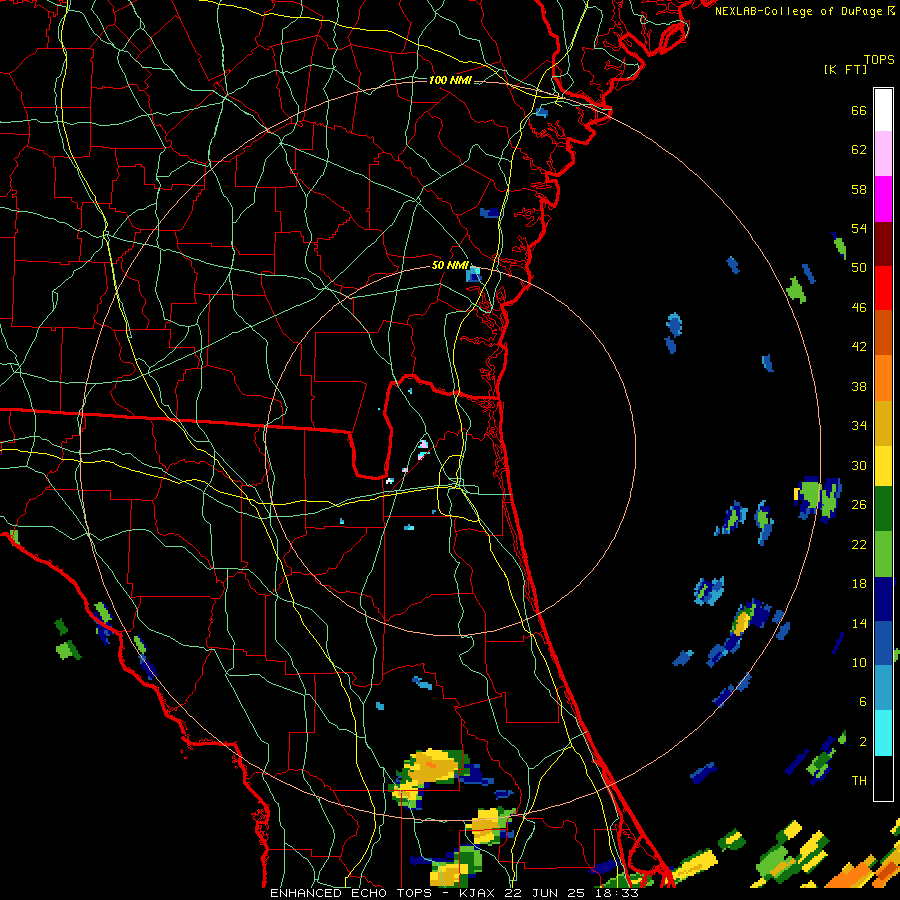900x900 pixels.
Task: Click the 66 legend value
Action: 859,110
